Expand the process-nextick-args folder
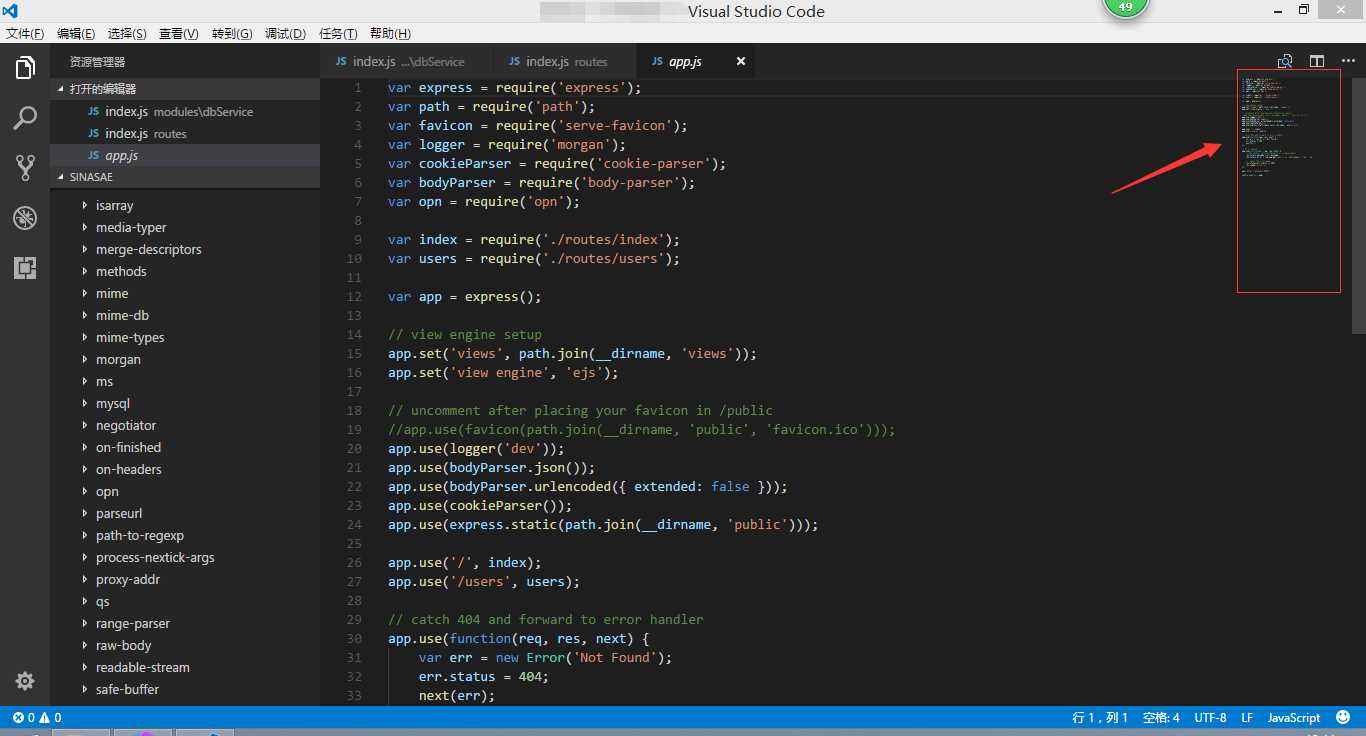The image size is (1366, 736). pyautogui.click(x=185, y=557)
